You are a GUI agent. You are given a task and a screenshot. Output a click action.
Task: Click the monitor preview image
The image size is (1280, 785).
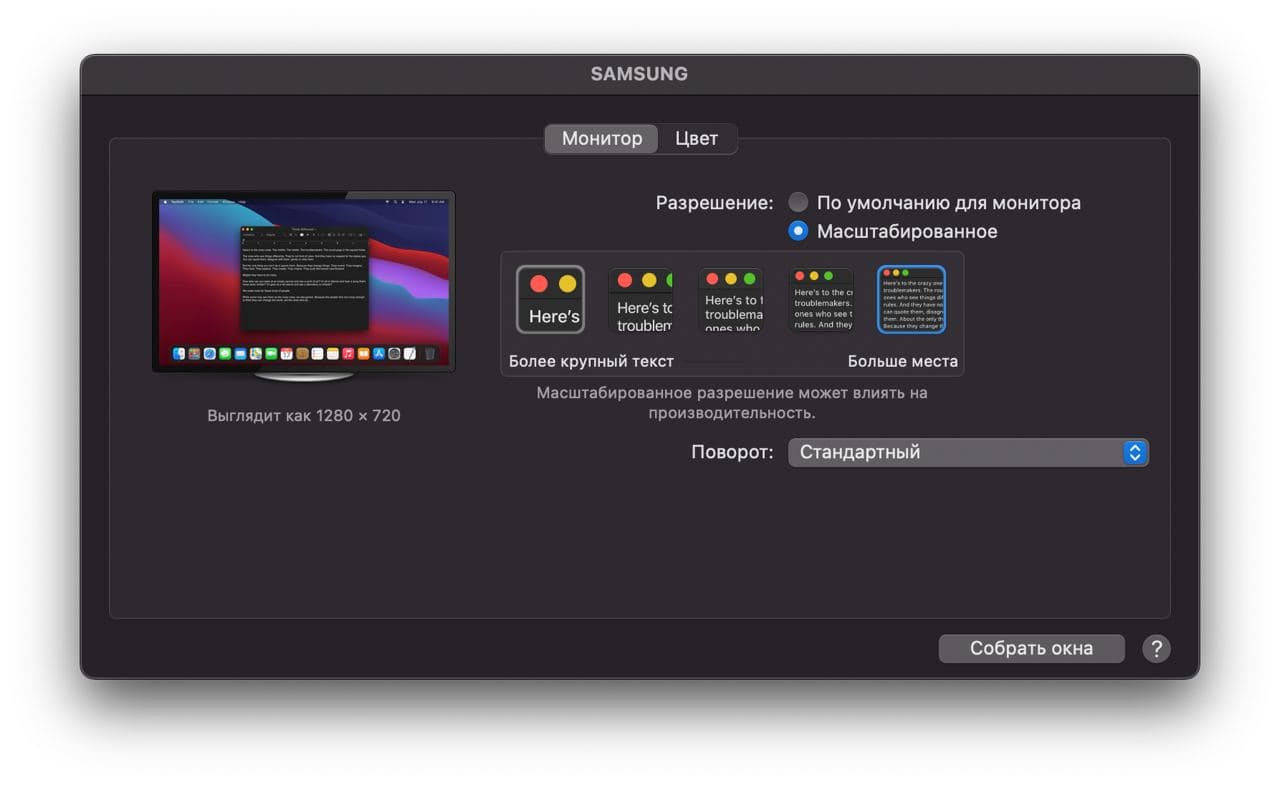[x=304, y=286]
